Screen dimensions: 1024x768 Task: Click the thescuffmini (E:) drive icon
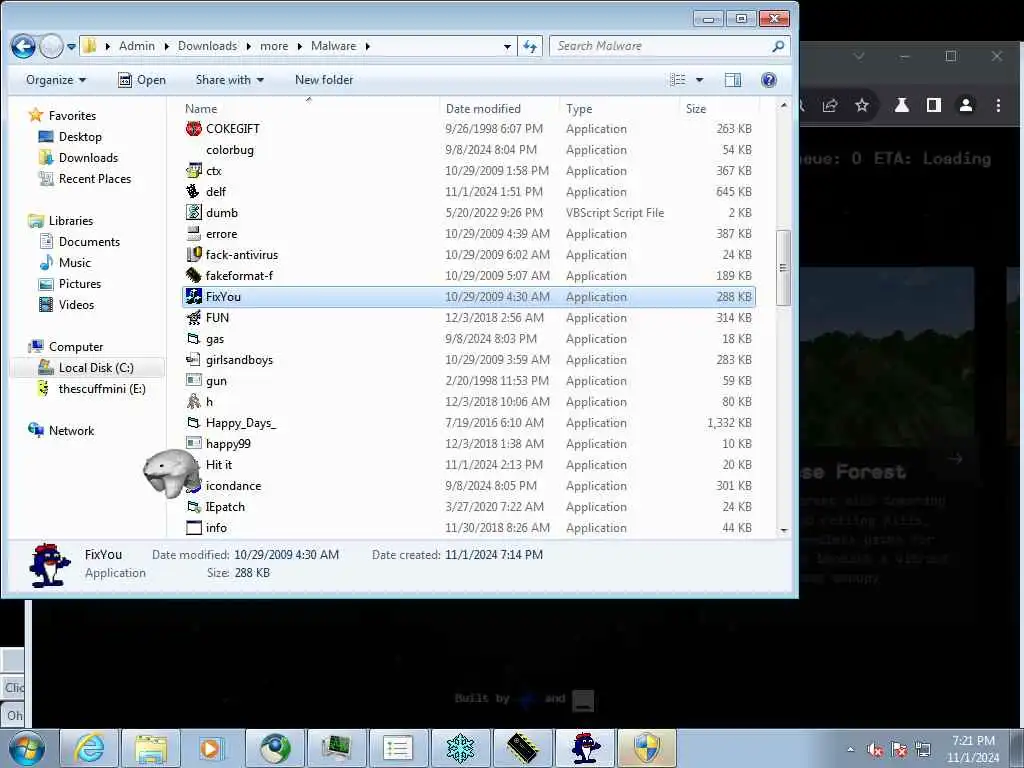(43, 389)
